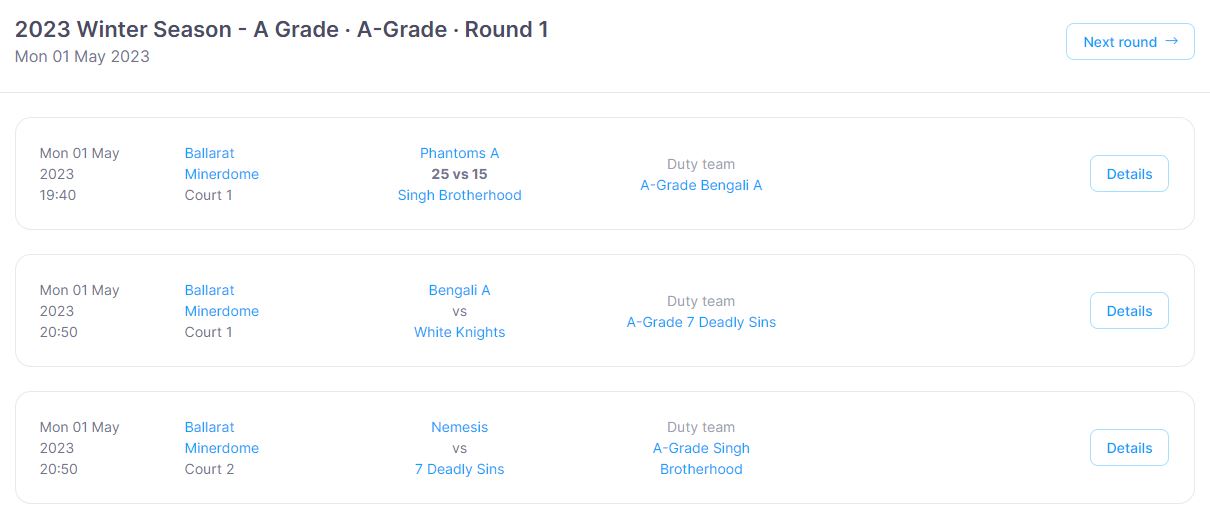
Task: Click the Bengali A team link
Action: coord(459,290)
